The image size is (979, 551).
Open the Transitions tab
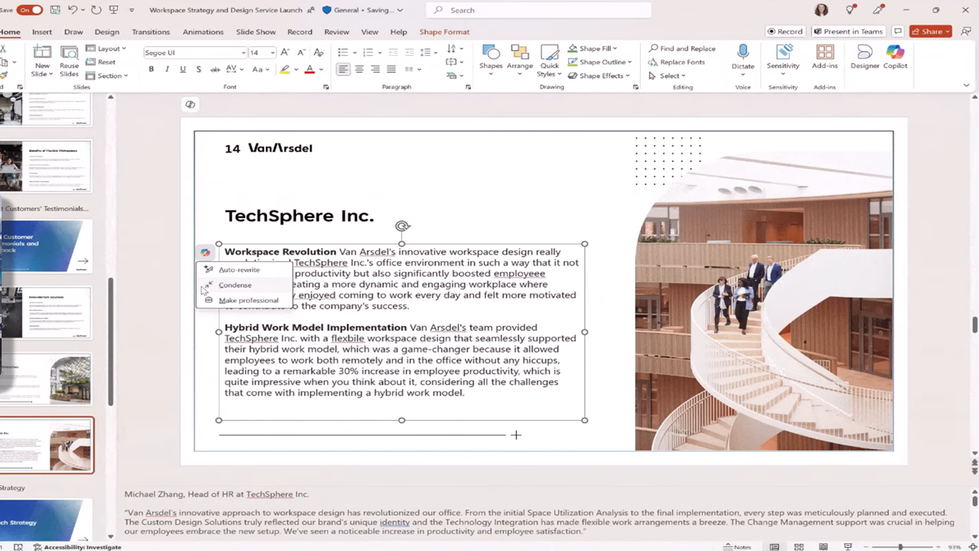pyautogui.click(x=150, y=32)
